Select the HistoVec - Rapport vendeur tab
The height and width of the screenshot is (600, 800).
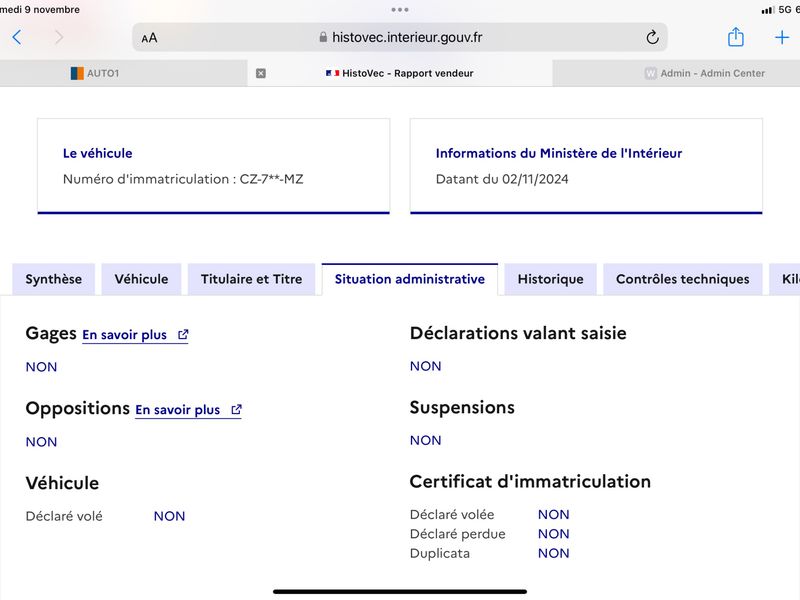pos(400,73)
